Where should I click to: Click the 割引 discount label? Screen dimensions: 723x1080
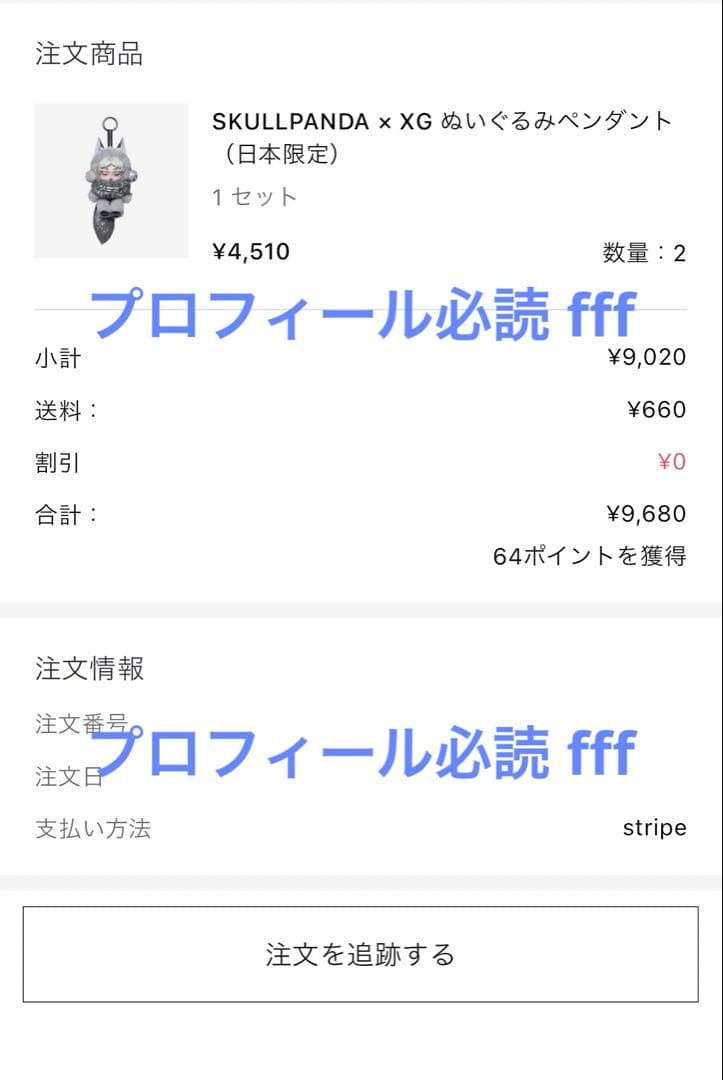click(x=57, y=463)
